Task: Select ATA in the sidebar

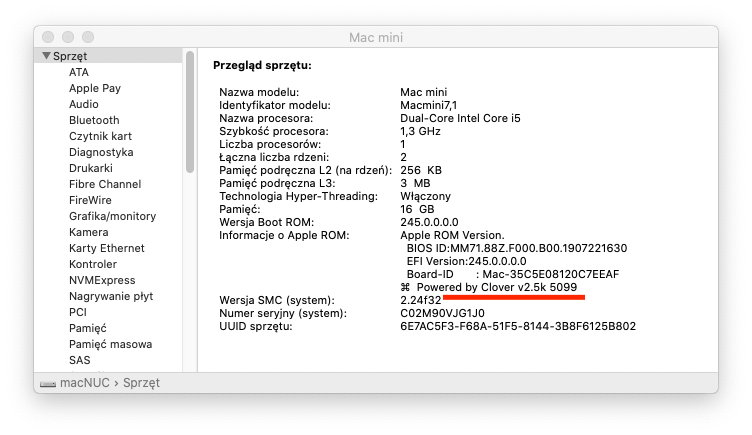Action: point(79,72)
